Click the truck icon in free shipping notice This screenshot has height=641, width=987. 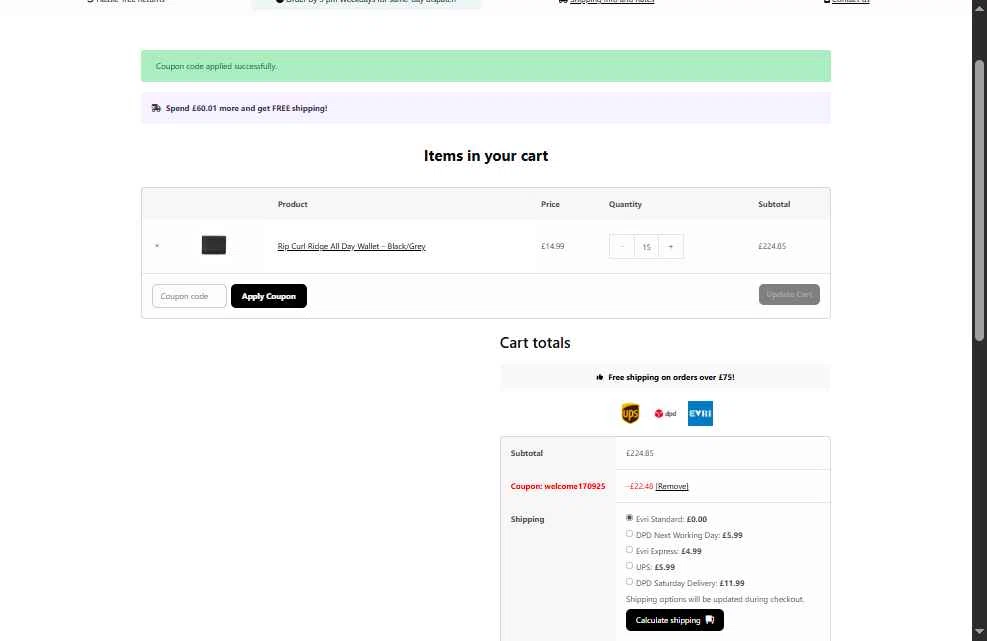(x=156, y=108)
